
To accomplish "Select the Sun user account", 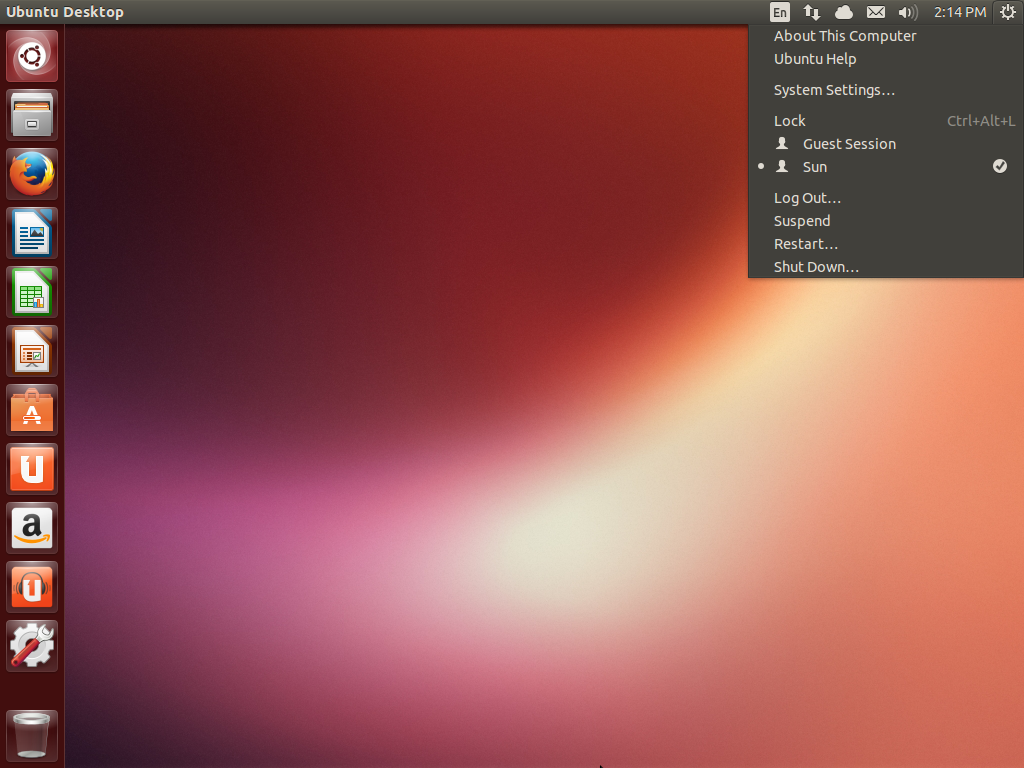I will (x=814, y=166).
